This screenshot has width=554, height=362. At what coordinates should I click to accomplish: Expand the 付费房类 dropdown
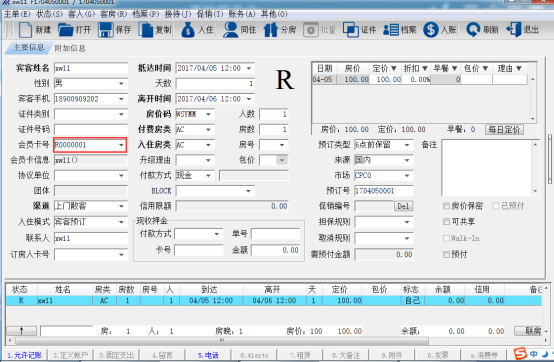pyautogui.click(x=208, y=130)
